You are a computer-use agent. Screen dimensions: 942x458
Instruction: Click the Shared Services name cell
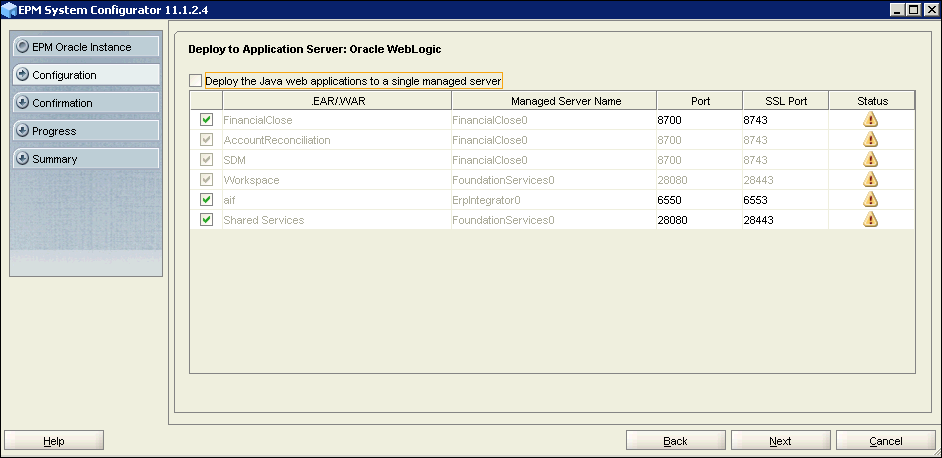point(337,220)
